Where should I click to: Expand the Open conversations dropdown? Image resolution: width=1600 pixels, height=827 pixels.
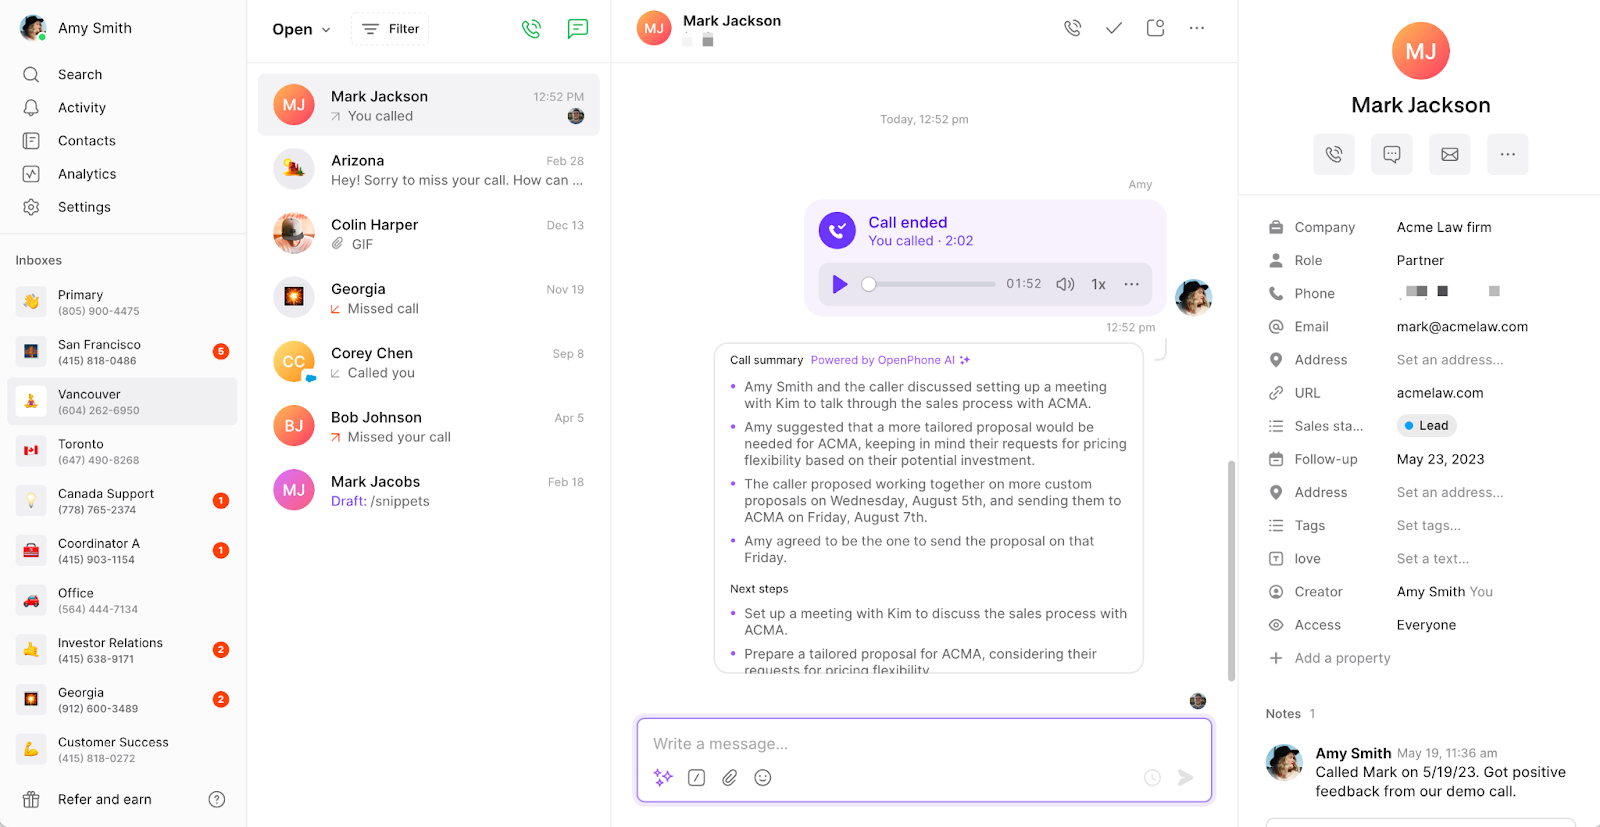tap(301, 29)
